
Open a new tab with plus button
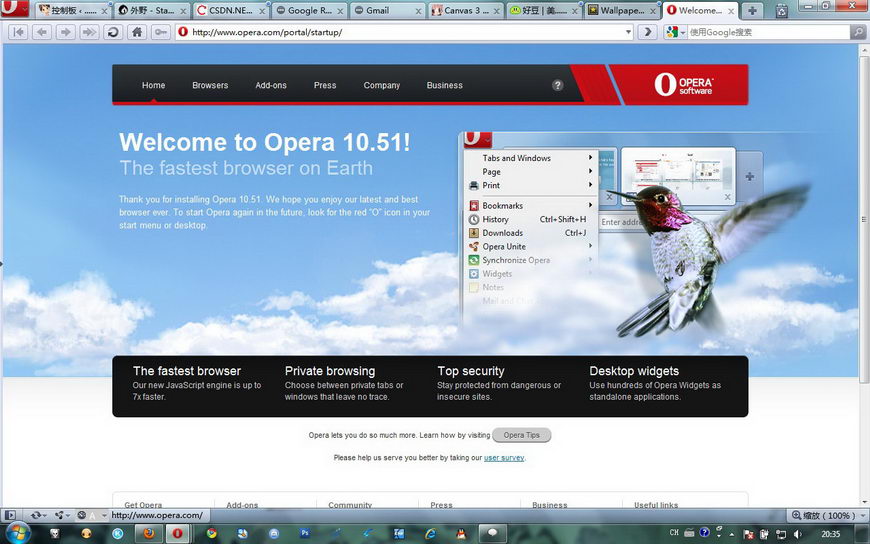tap(752, 10)
